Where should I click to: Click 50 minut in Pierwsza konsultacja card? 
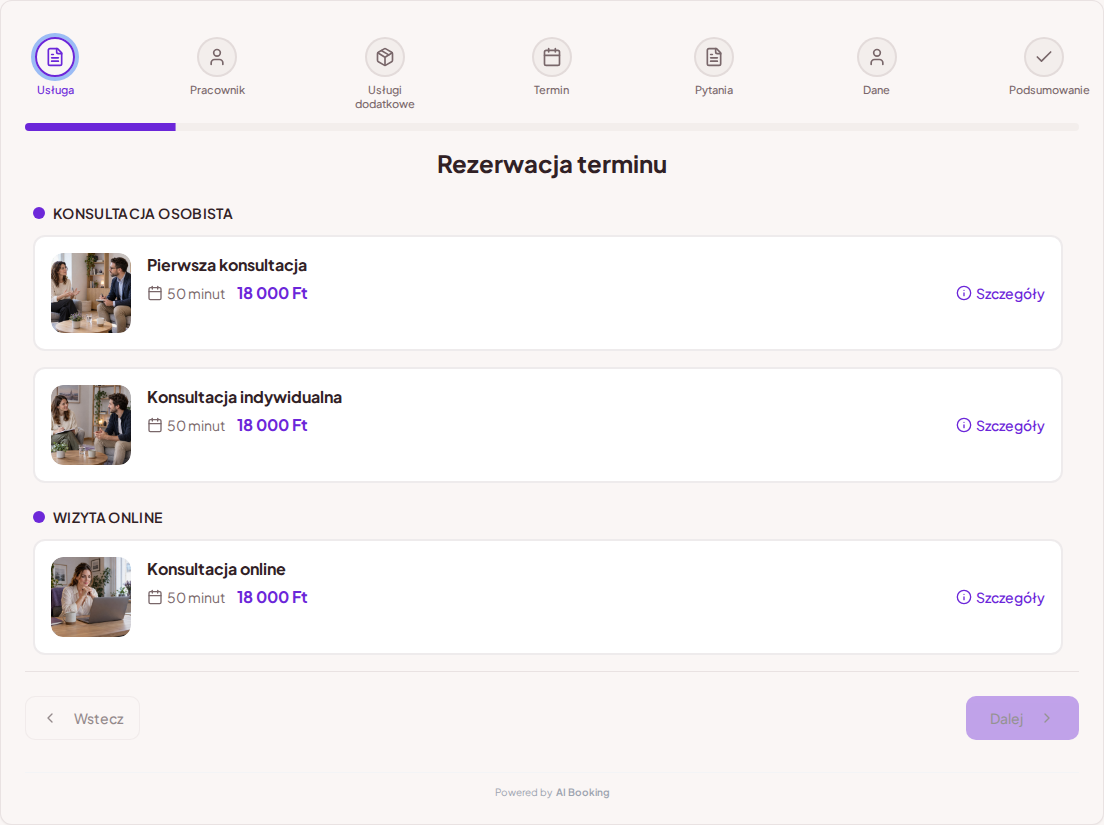point(196,294)
